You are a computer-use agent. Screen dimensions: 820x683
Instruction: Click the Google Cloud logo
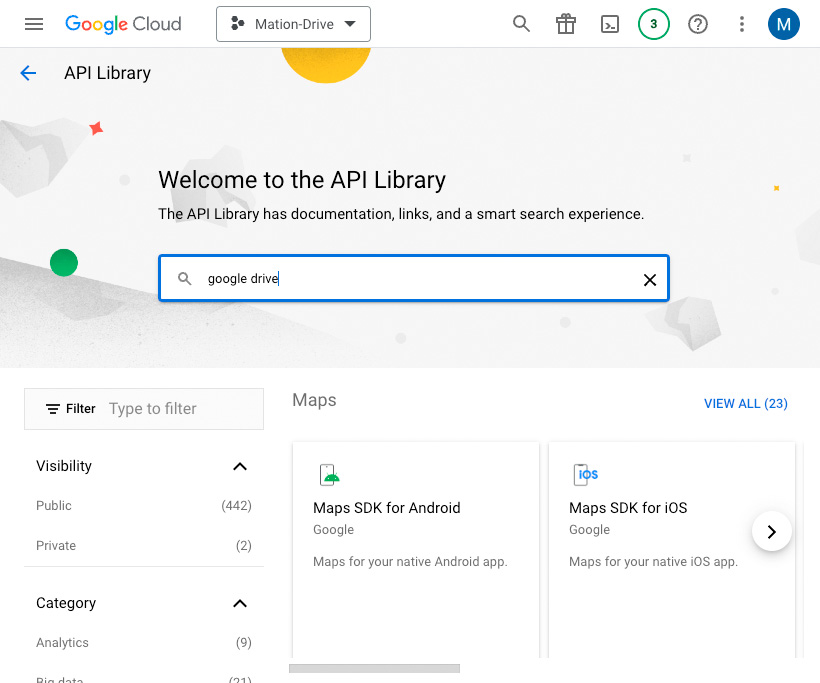(x=123, y=24)
